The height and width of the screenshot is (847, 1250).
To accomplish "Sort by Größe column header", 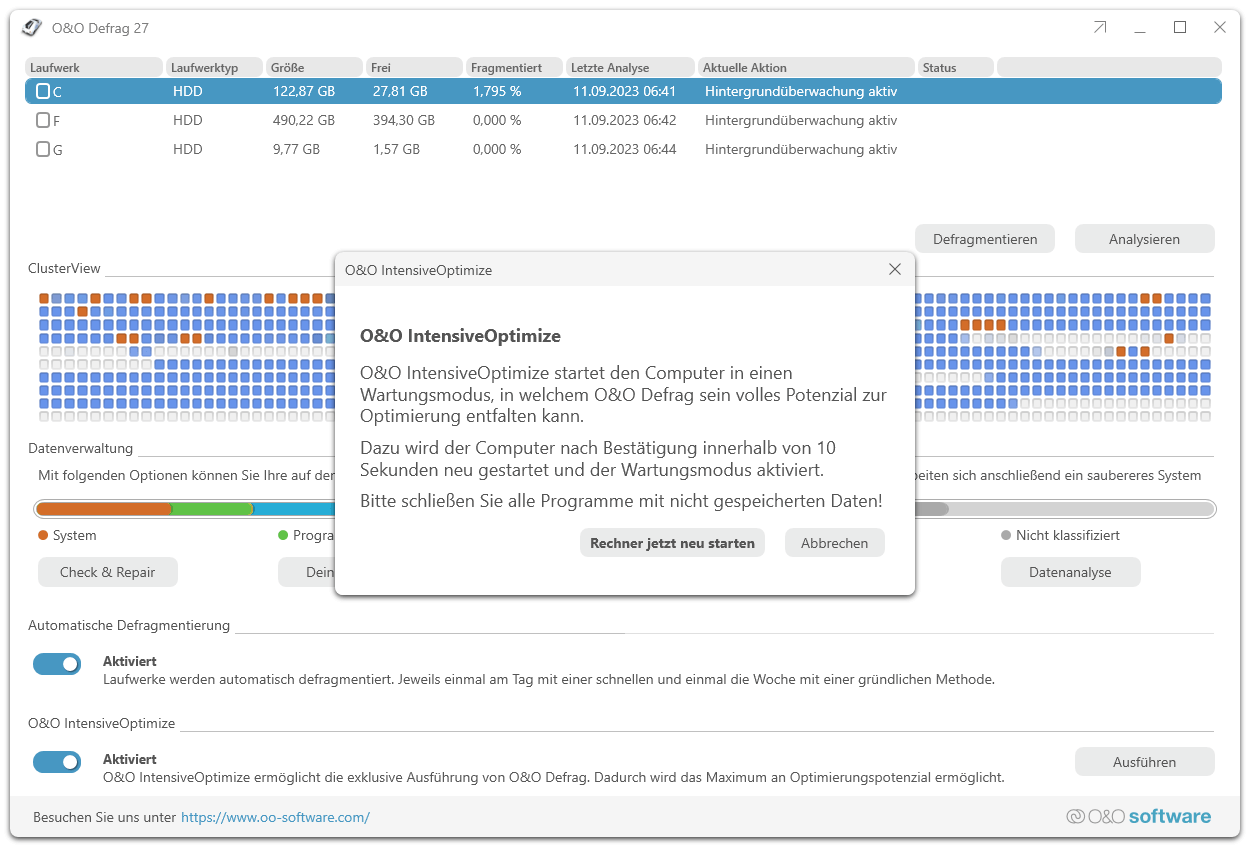I will tap(314, 67).
